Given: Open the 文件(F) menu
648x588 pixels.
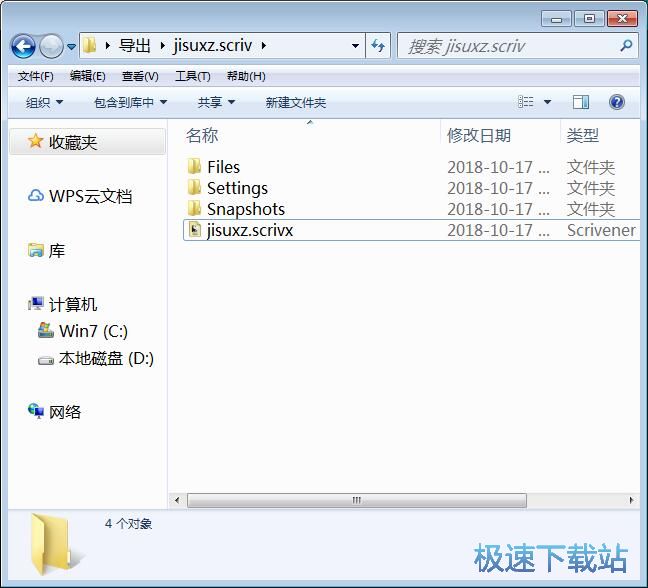Looking at the screenshot, I should (36, 76).
